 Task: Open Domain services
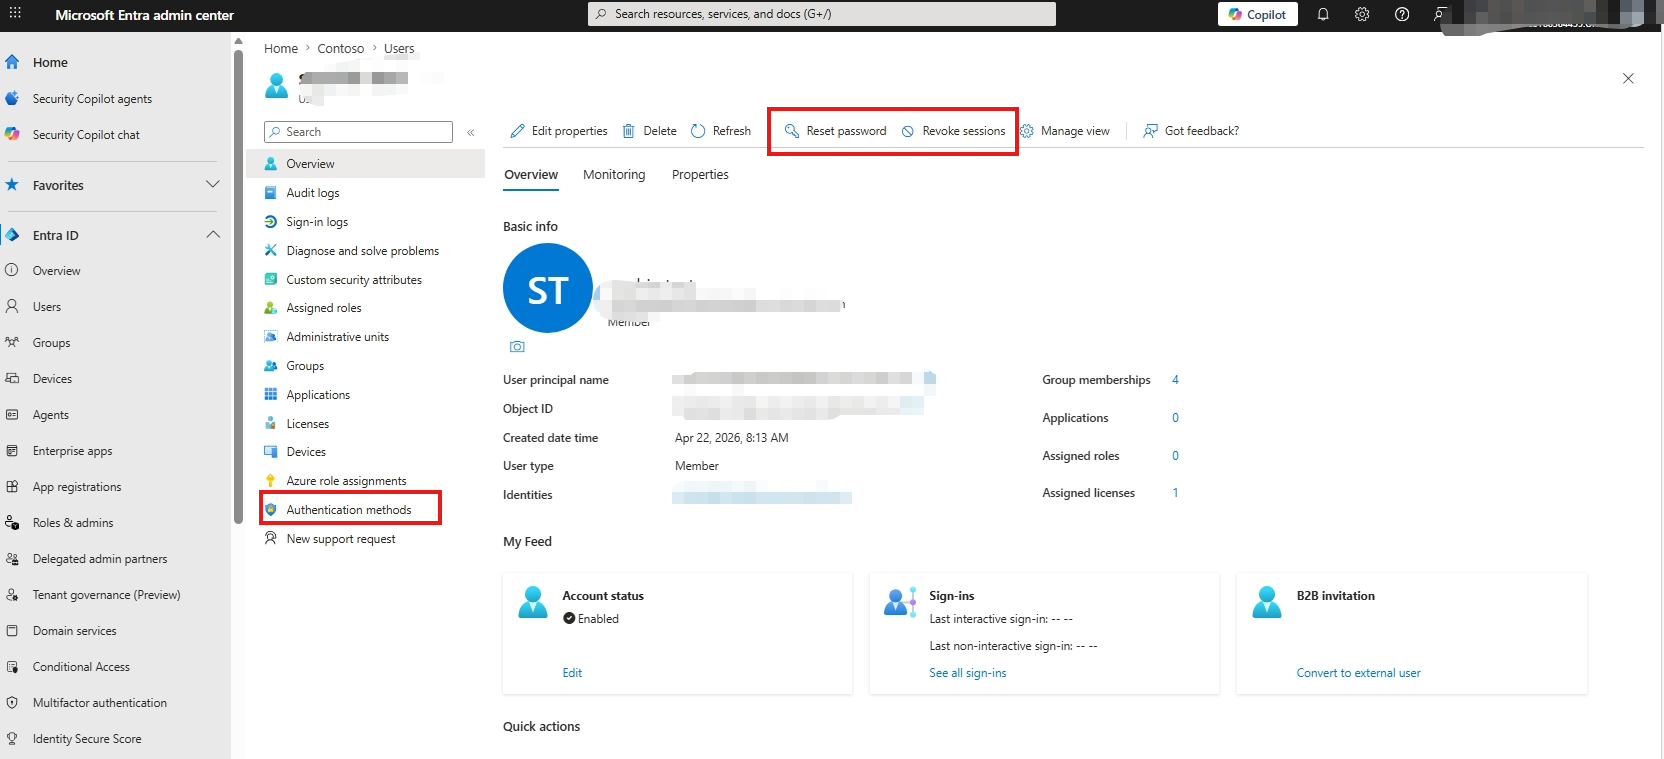pos(74,631)
